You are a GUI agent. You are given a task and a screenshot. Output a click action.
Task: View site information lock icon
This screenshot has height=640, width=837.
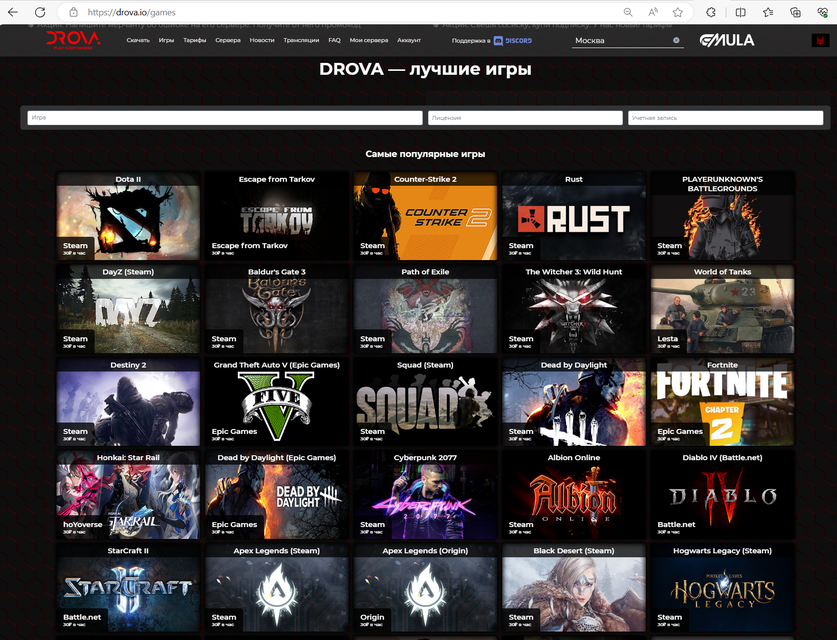point(74,12)
